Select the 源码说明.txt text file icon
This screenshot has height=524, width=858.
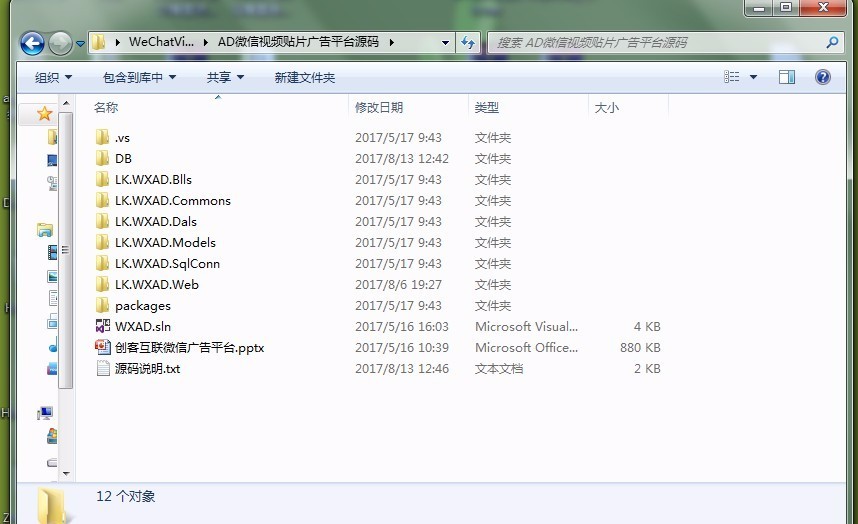coord(103,368)
